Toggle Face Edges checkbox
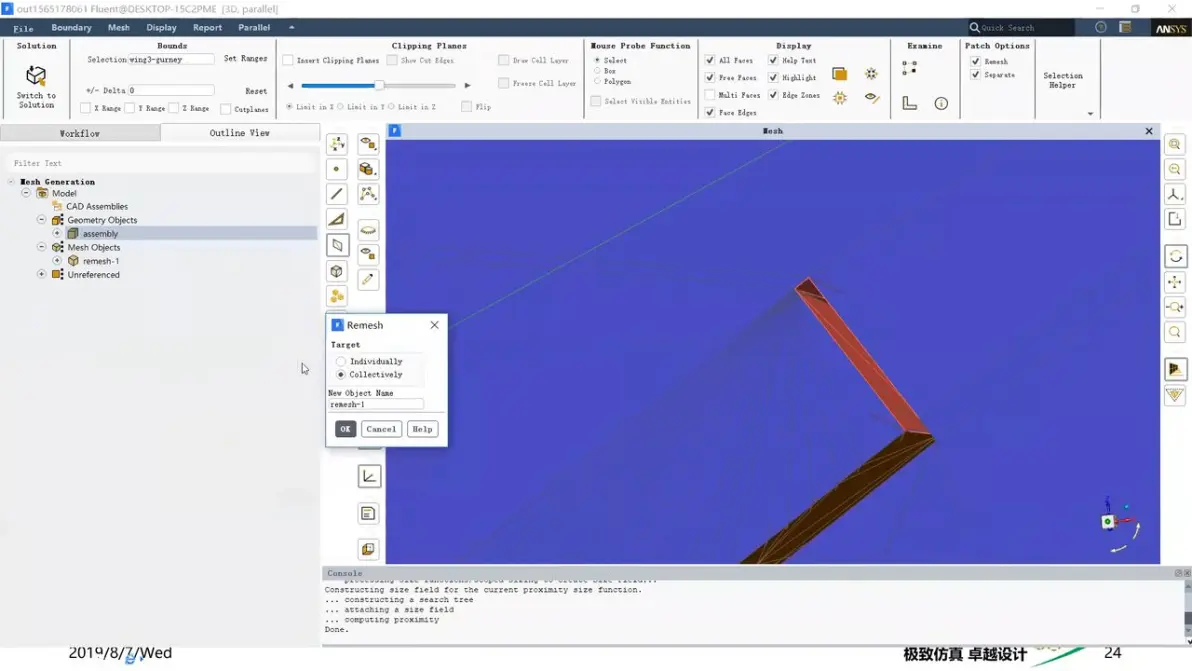Image resolution: width=1192 pixels, height=671 pixels. pos(709,112)
